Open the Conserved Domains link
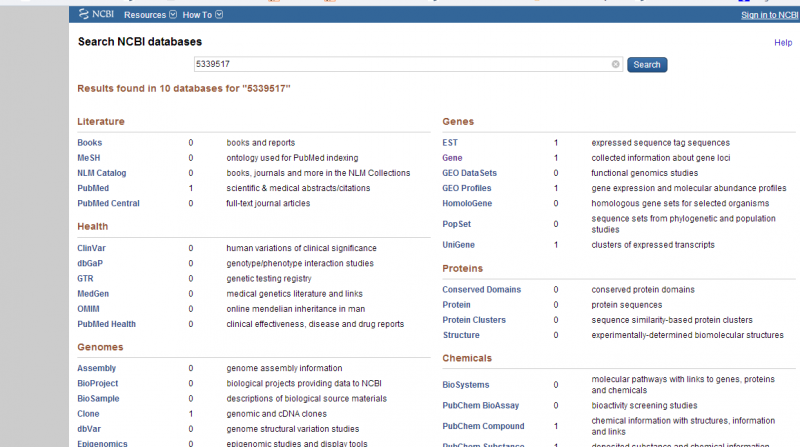800x447 pixels. point(482,290)
